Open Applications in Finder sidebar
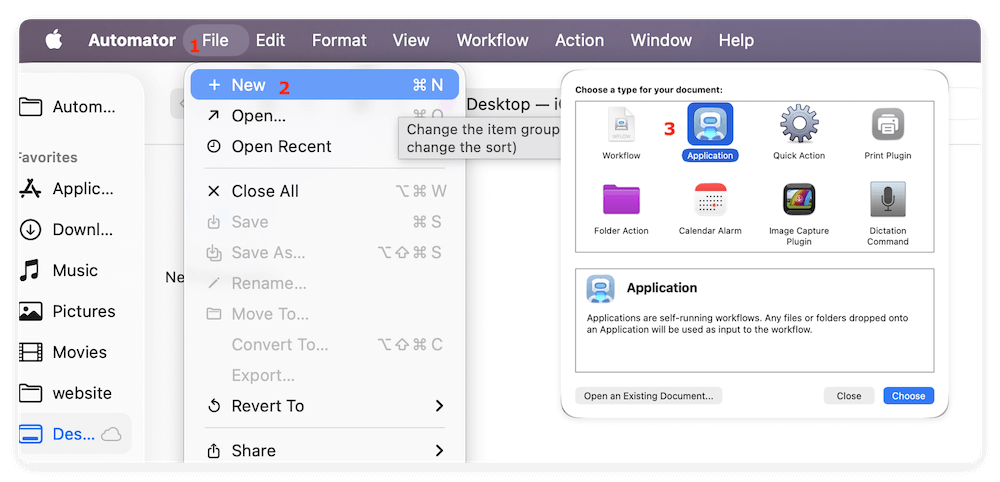This screenshot has height=482, width=1000. point(68,189)
